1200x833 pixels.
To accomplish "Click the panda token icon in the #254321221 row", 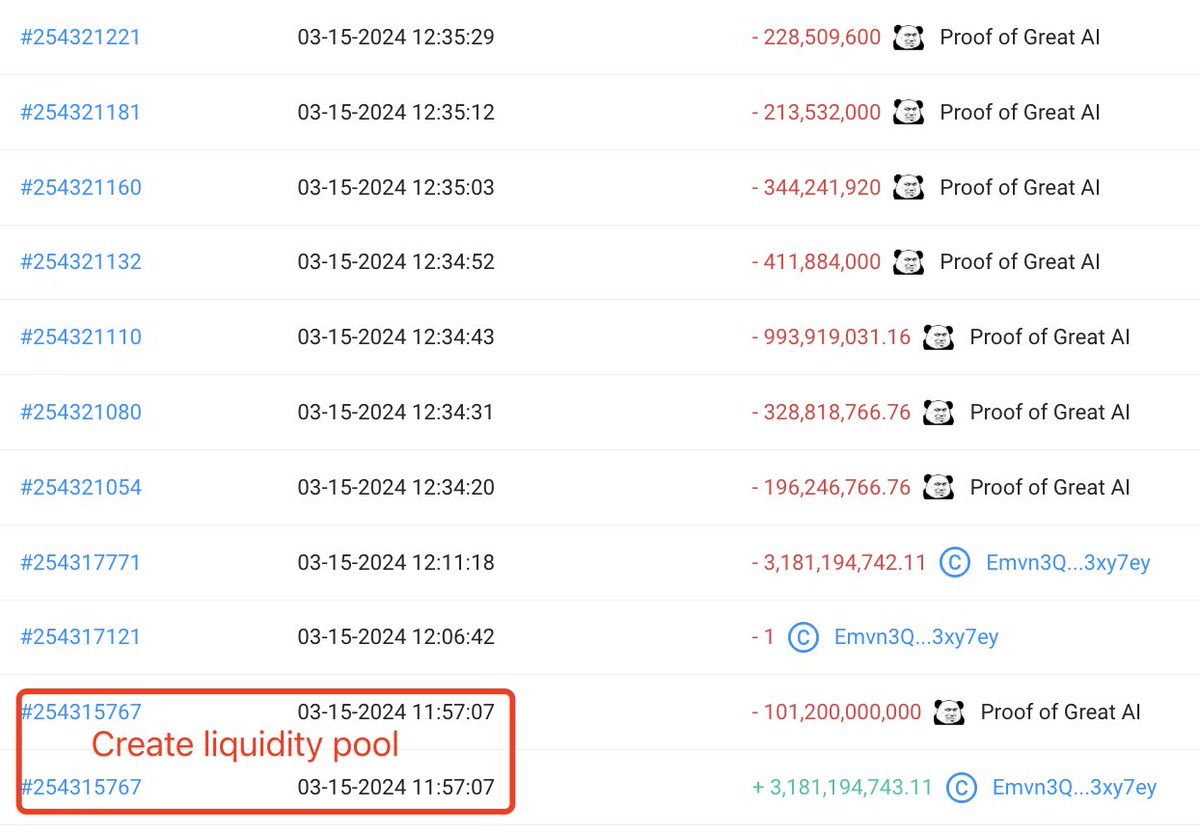I will (x=908, y=38).
